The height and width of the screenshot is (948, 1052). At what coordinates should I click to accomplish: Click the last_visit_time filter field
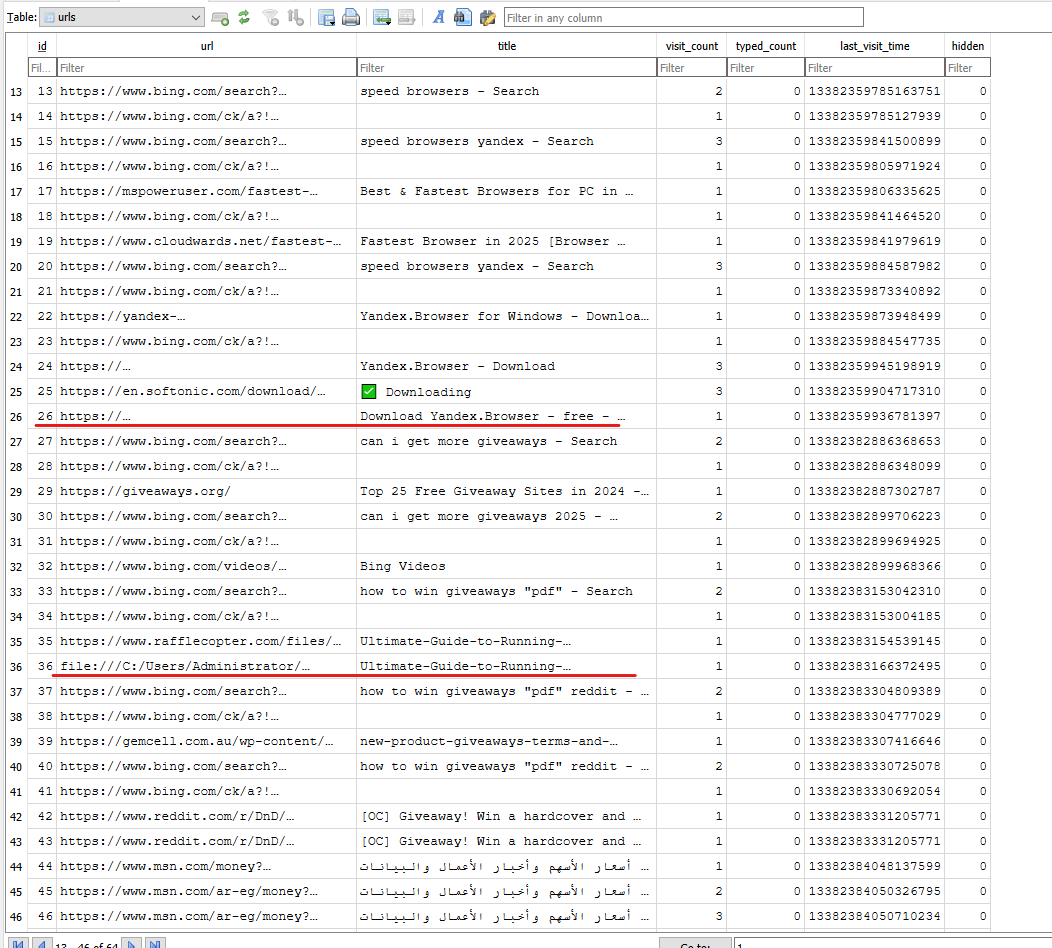pyautogui.click(x=874, y=68)
